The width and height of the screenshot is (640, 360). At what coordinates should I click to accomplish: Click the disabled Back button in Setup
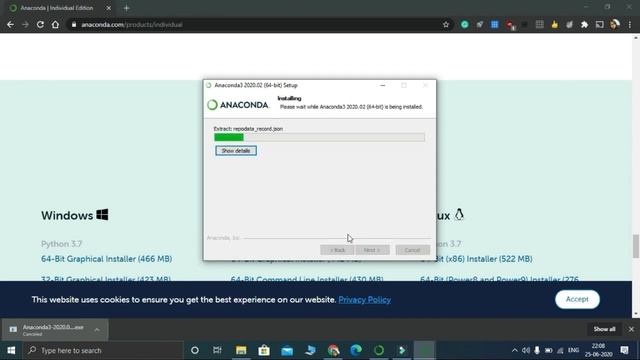pyautogui.click(x=337, y=250)
